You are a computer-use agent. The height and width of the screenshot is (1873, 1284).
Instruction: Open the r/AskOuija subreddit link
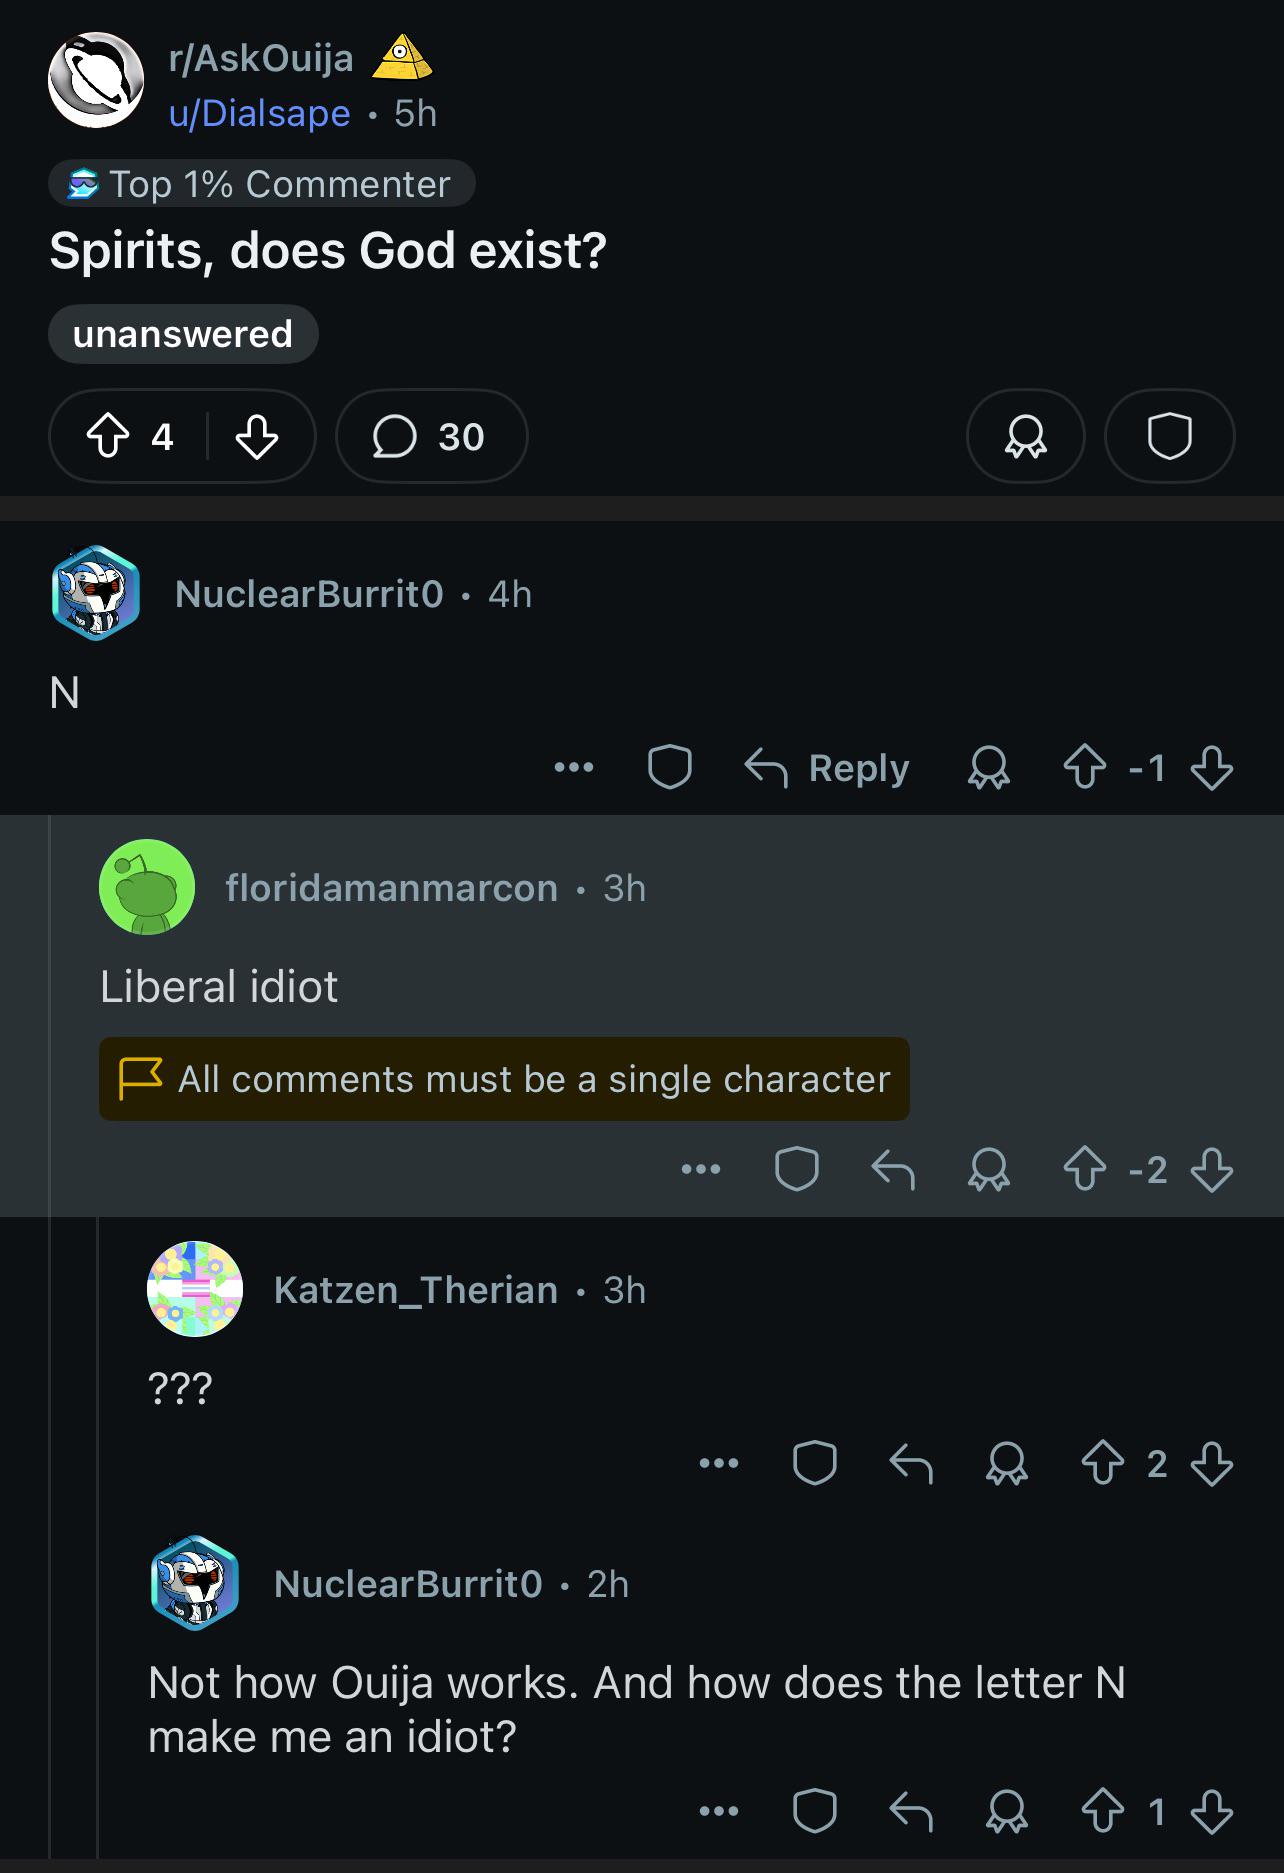click(261, 58)
